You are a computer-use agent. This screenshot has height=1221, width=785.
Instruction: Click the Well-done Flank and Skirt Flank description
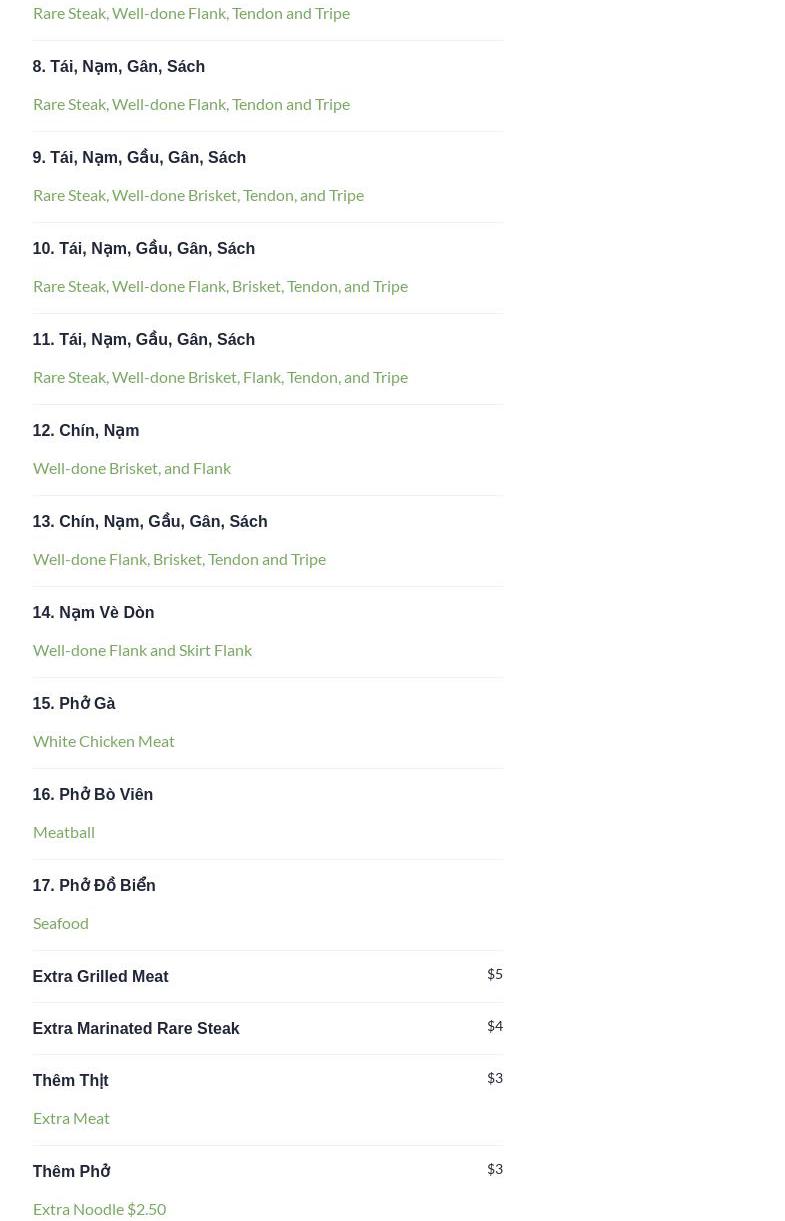pyautogui.click(x=142, y=650)
